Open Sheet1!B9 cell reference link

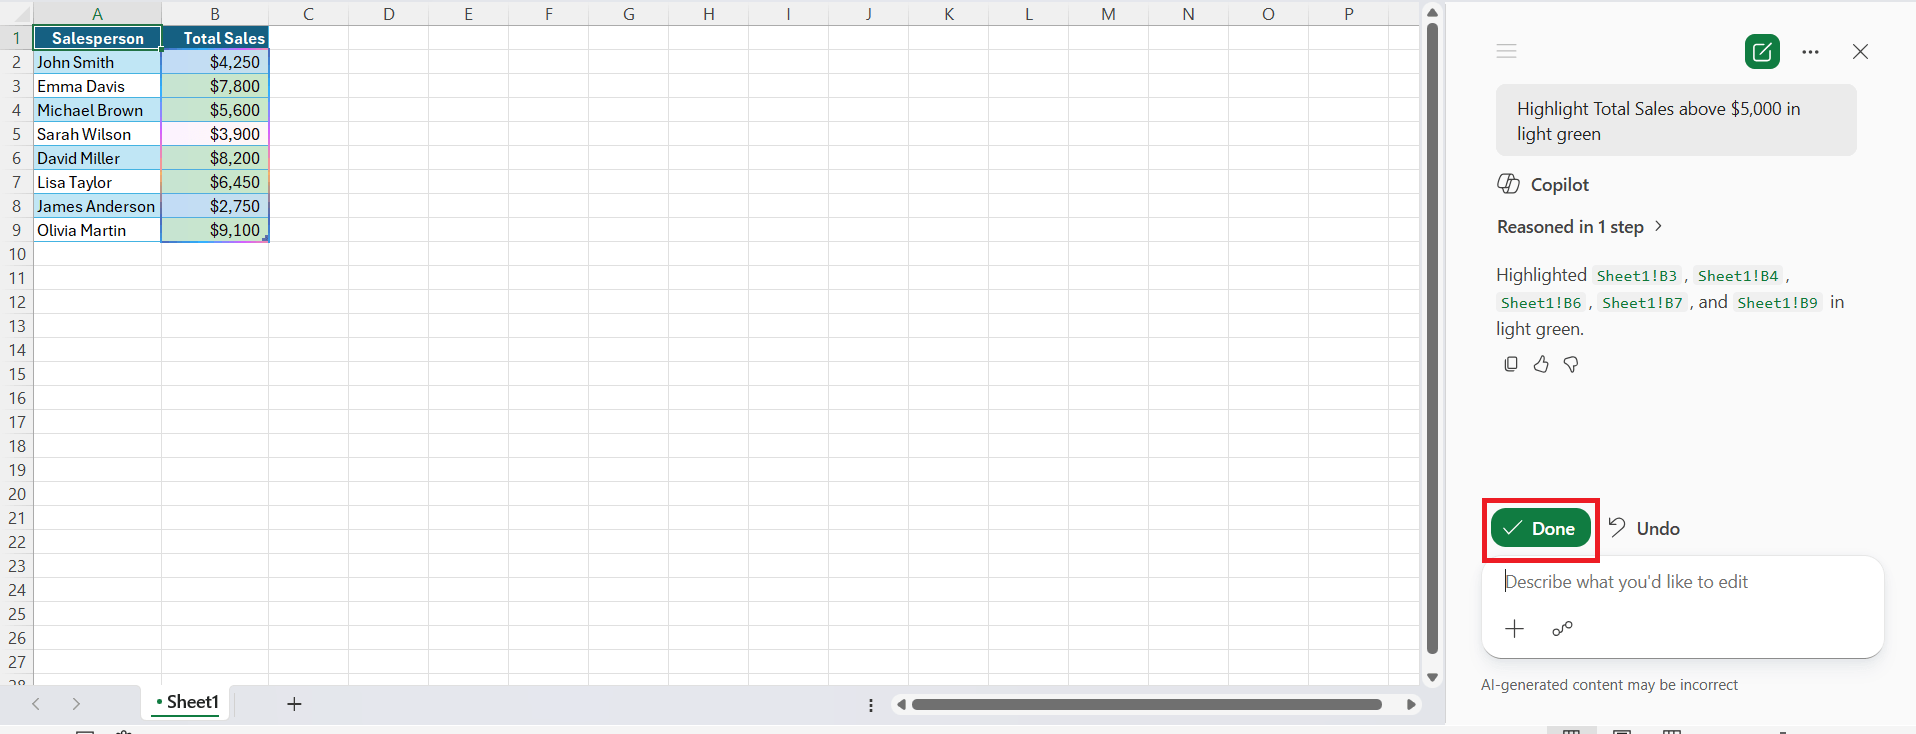[x=1778, y=303]
